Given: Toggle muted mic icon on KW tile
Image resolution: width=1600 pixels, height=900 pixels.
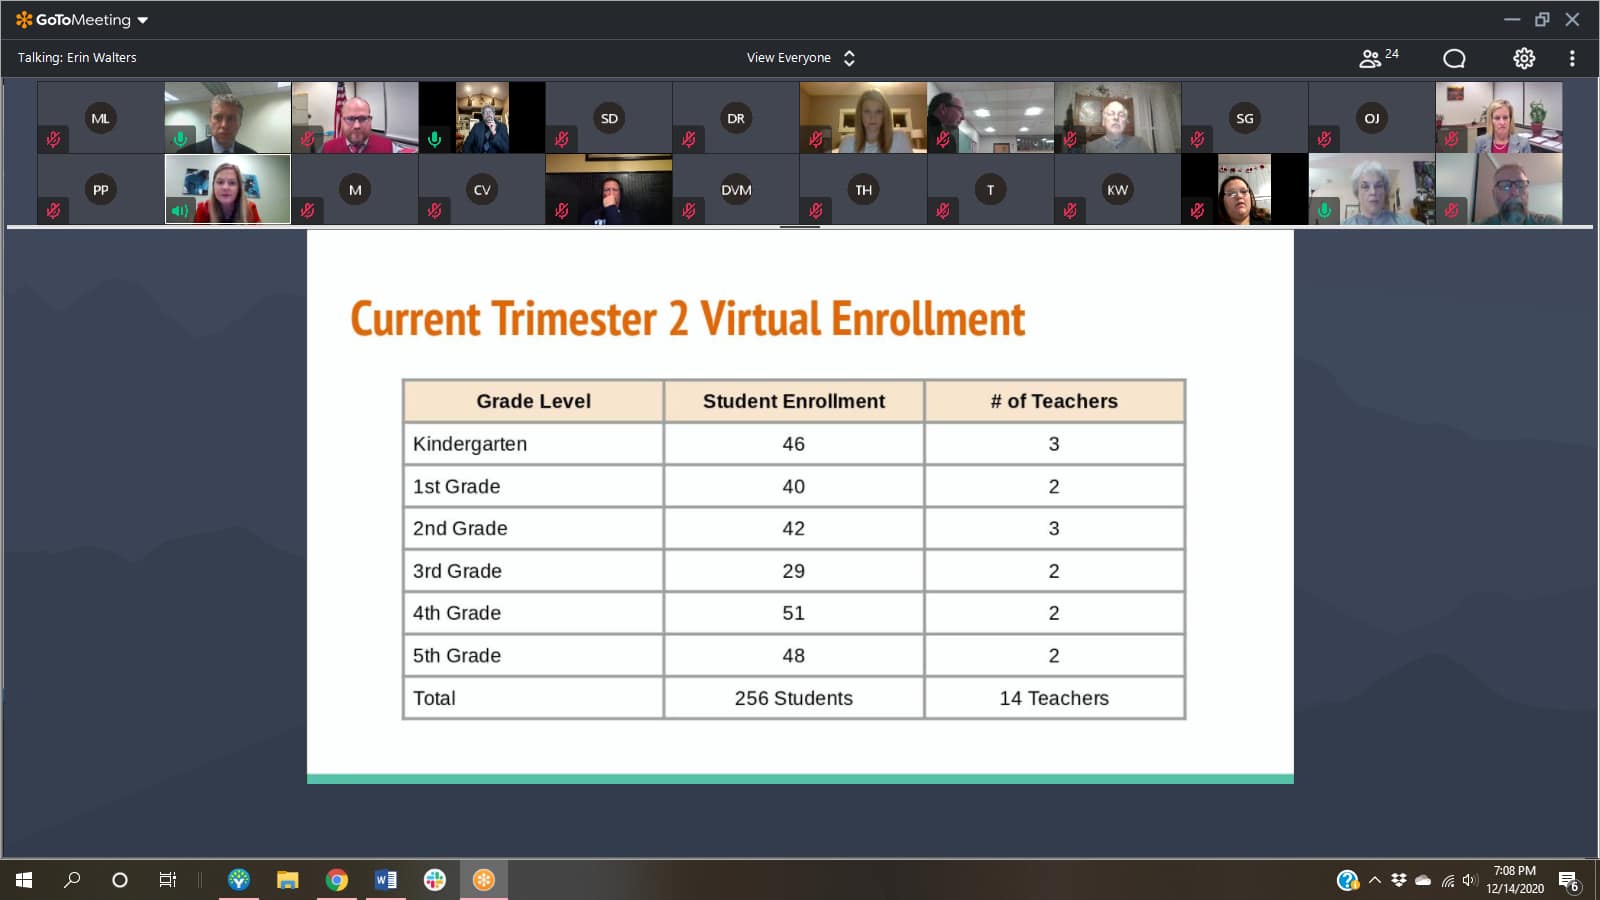Looking at the screenshot, I should click(1070, 210).
